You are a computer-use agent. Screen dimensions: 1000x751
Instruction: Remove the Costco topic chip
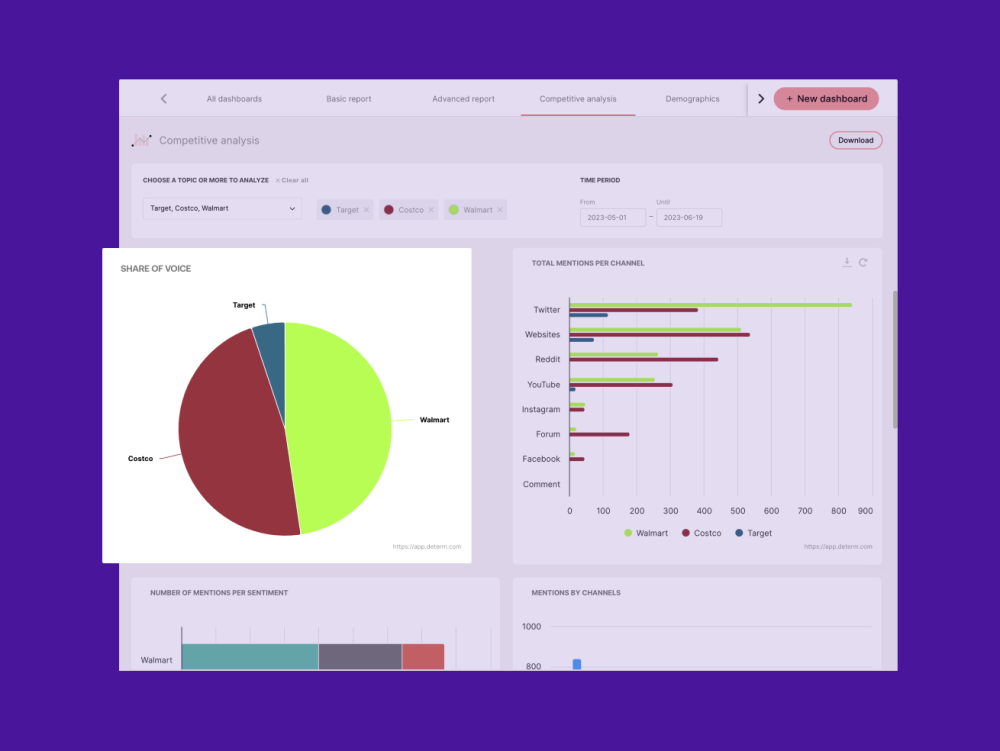(x=431, y=210)
